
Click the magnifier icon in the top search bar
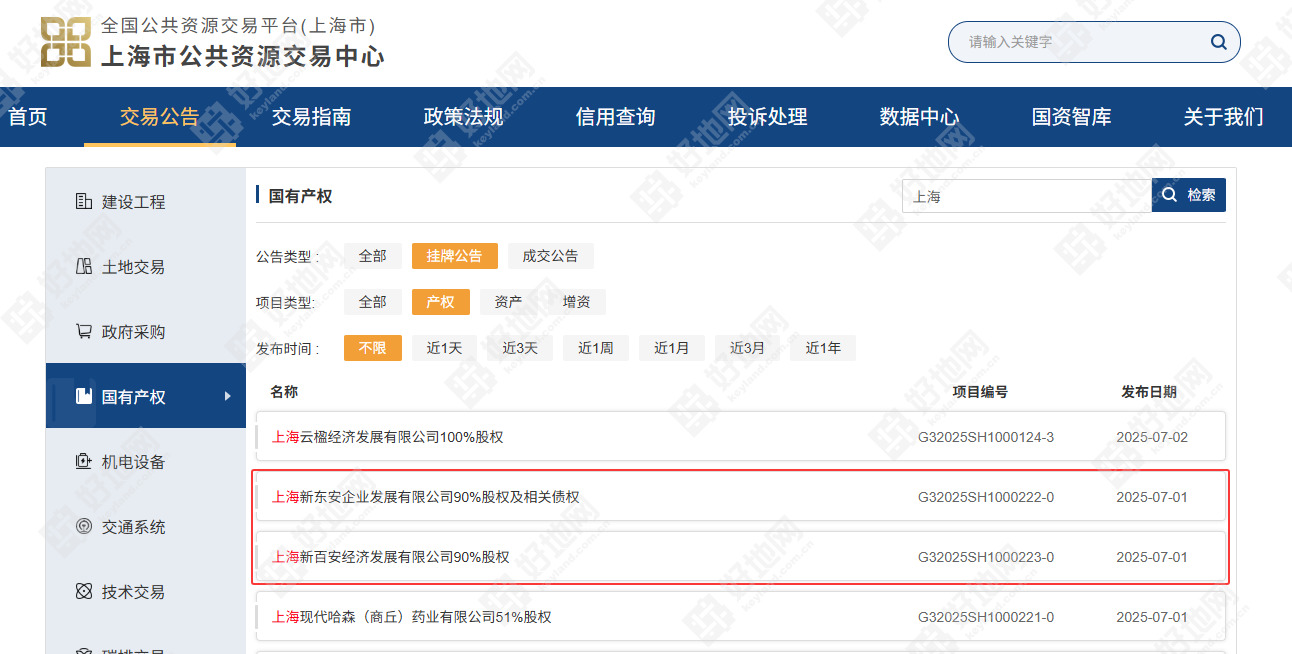(1218, 42)
